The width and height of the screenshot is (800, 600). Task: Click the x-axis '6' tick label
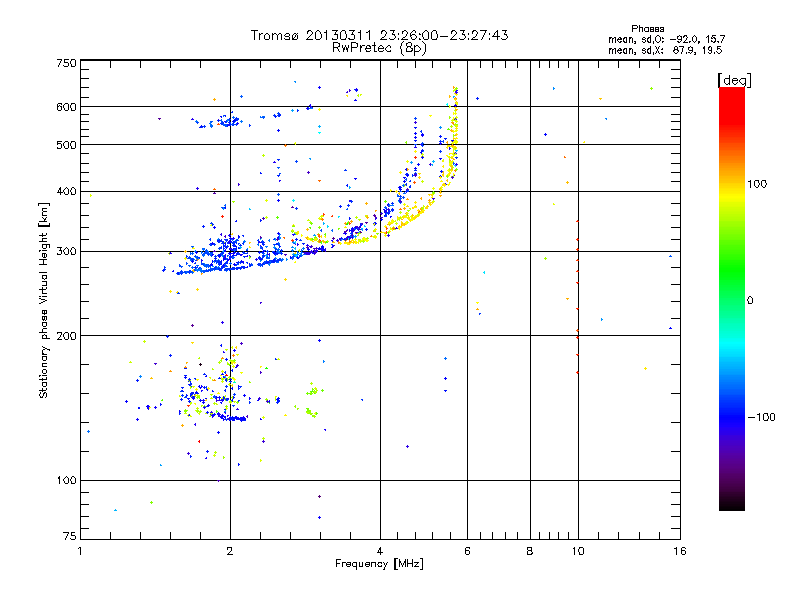pyautogui.click(x=467, y=551)
